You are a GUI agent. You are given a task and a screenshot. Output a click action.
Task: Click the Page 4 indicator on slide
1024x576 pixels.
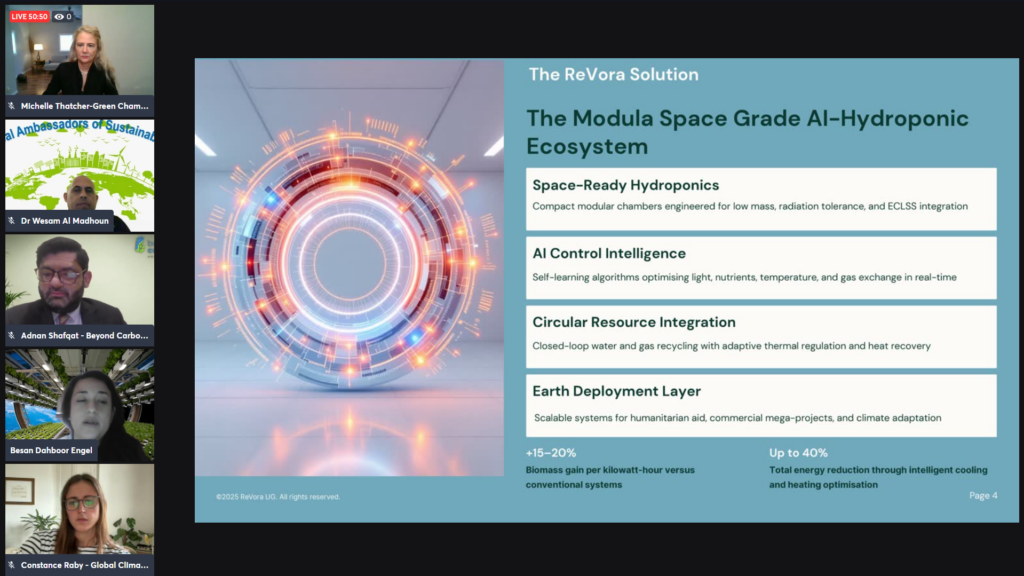point(982,496)
